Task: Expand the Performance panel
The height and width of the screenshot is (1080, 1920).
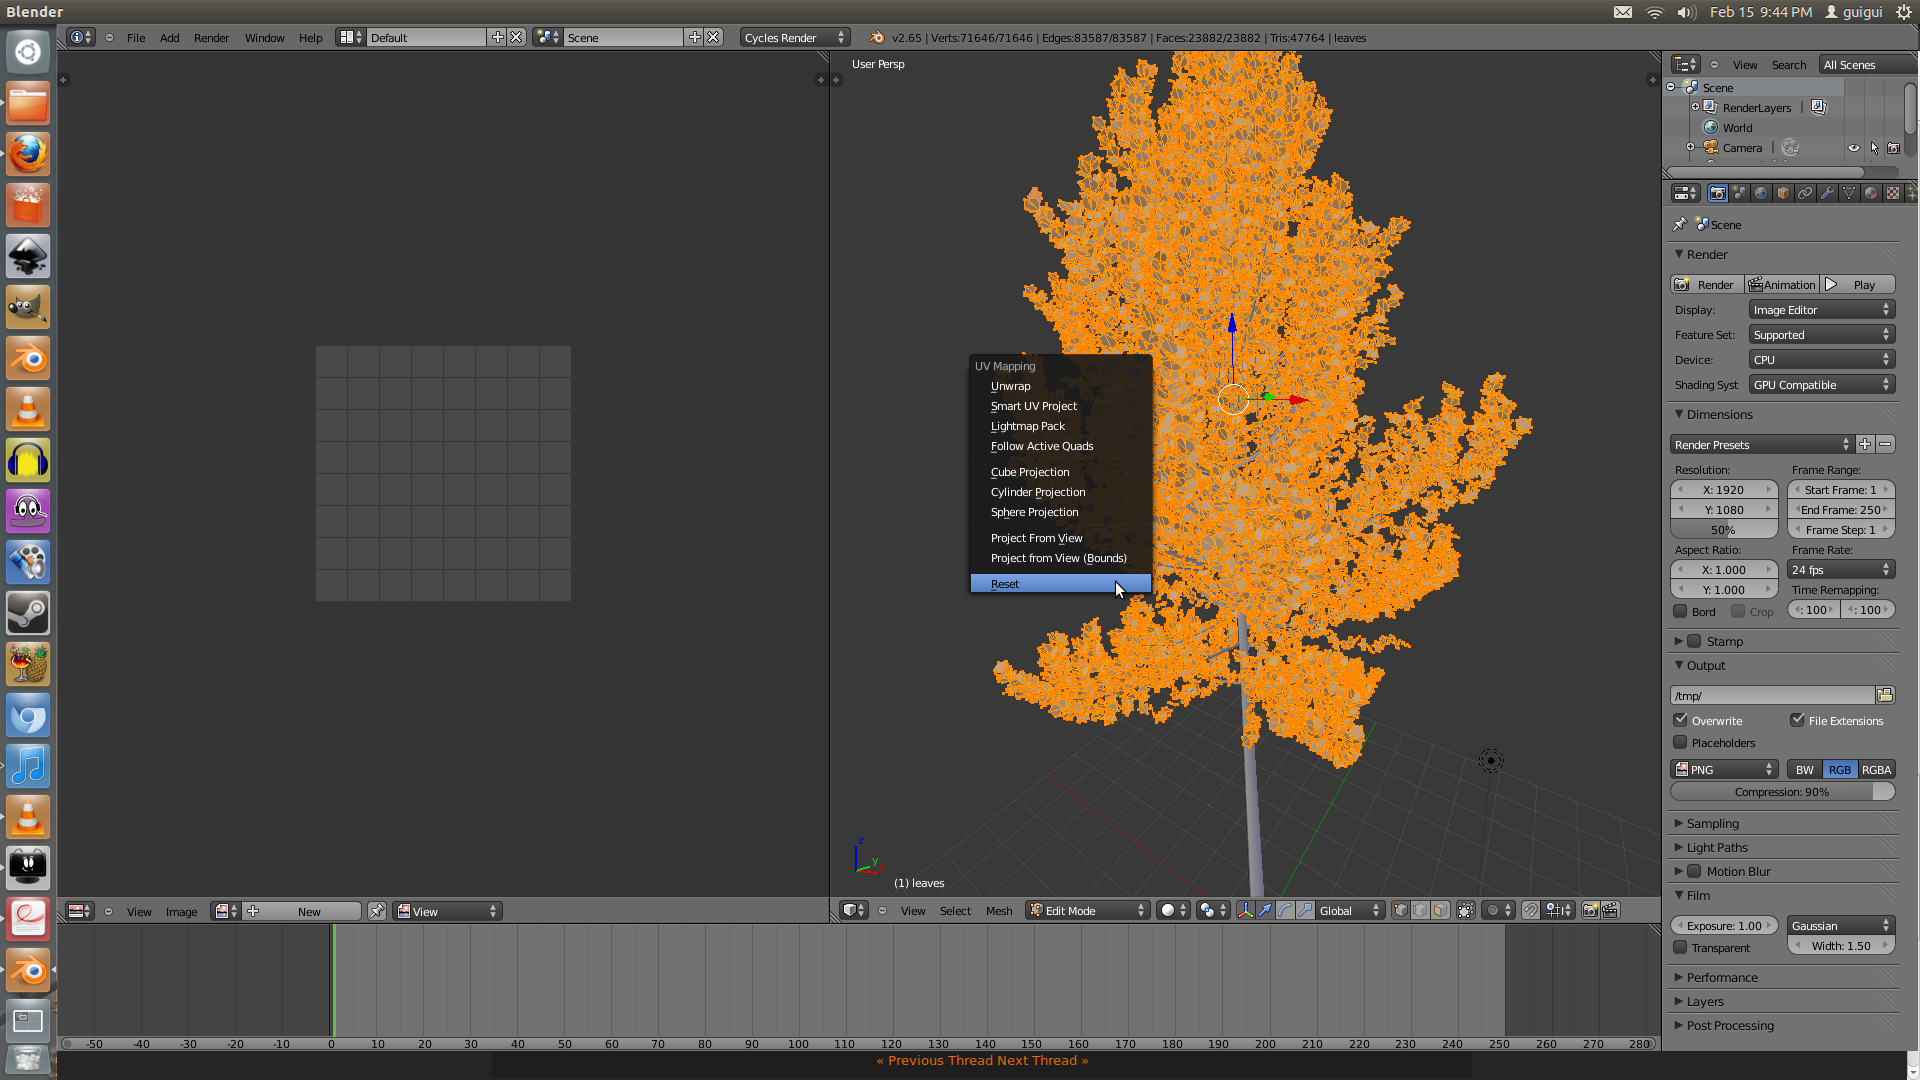Action: 1721,977
